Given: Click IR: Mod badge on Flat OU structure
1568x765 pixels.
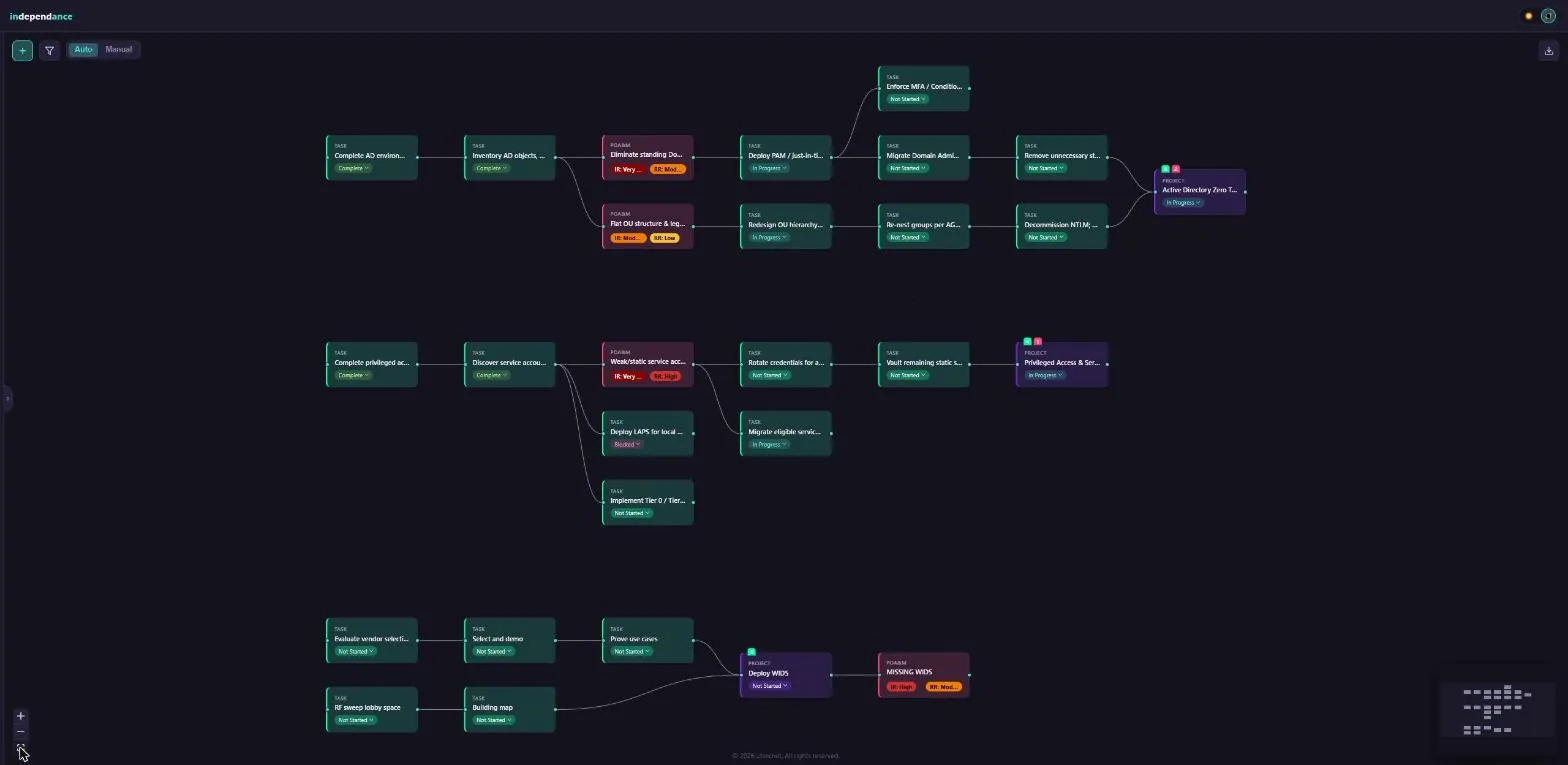Looking at the screenshot, I should pos(628,238).
